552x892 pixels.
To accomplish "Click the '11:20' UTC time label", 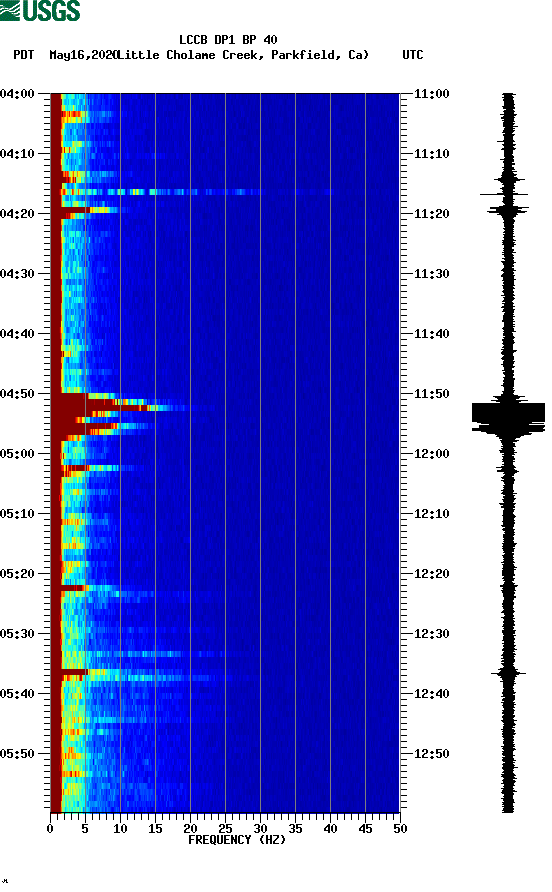I will [x=431, y=214].
